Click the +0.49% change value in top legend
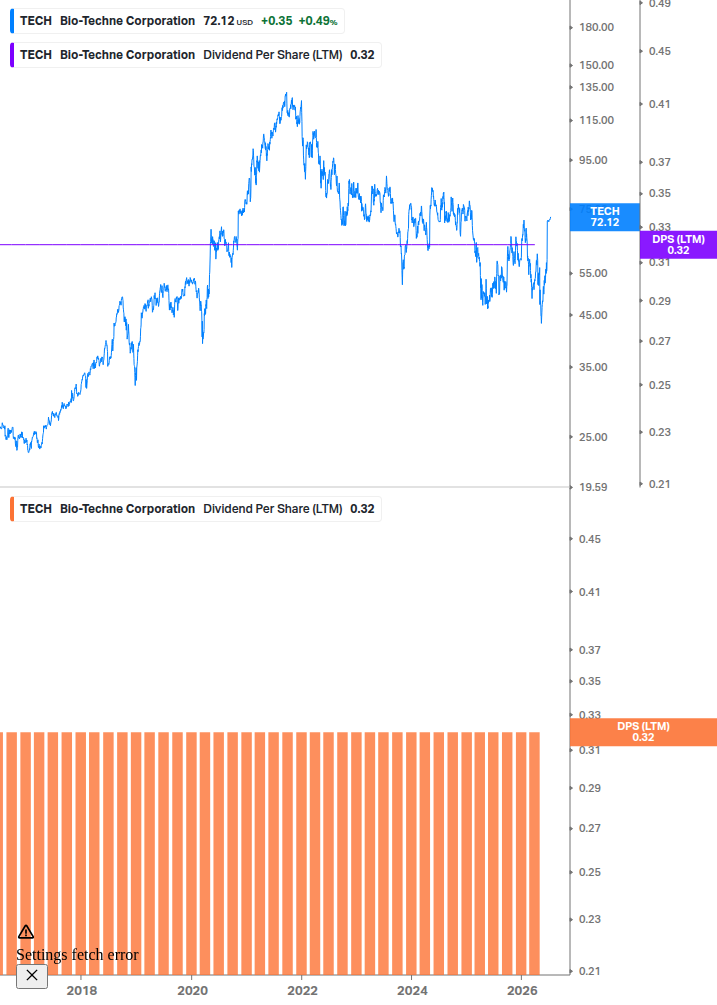Image resolution: width=717 pixels, height=1005 pixels. pos(318,21)
